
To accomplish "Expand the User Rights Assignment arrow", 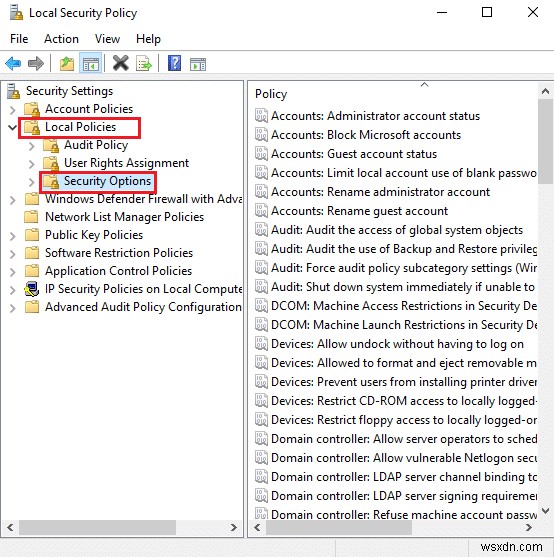I will click(x=32, y=164).
